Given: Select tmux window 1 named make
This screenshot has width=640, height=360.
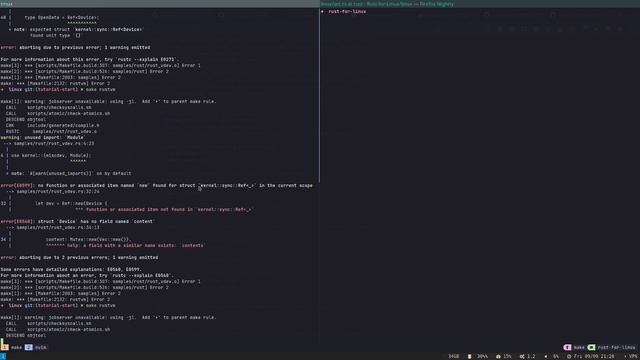Looking at the screenshot, I should click(x=11, y=347).
